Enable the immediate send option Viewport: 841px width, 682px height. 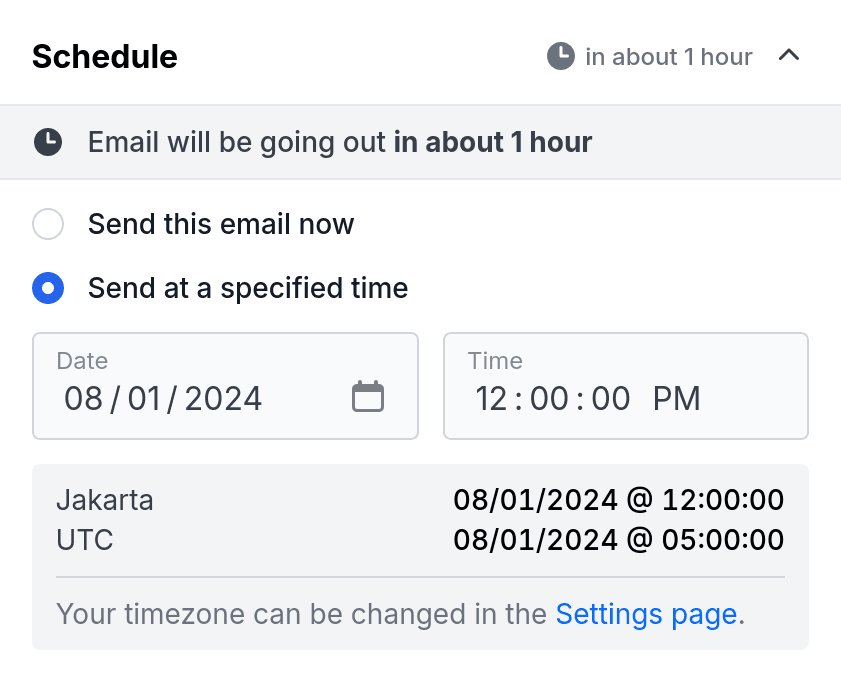[x=48, y=224]
